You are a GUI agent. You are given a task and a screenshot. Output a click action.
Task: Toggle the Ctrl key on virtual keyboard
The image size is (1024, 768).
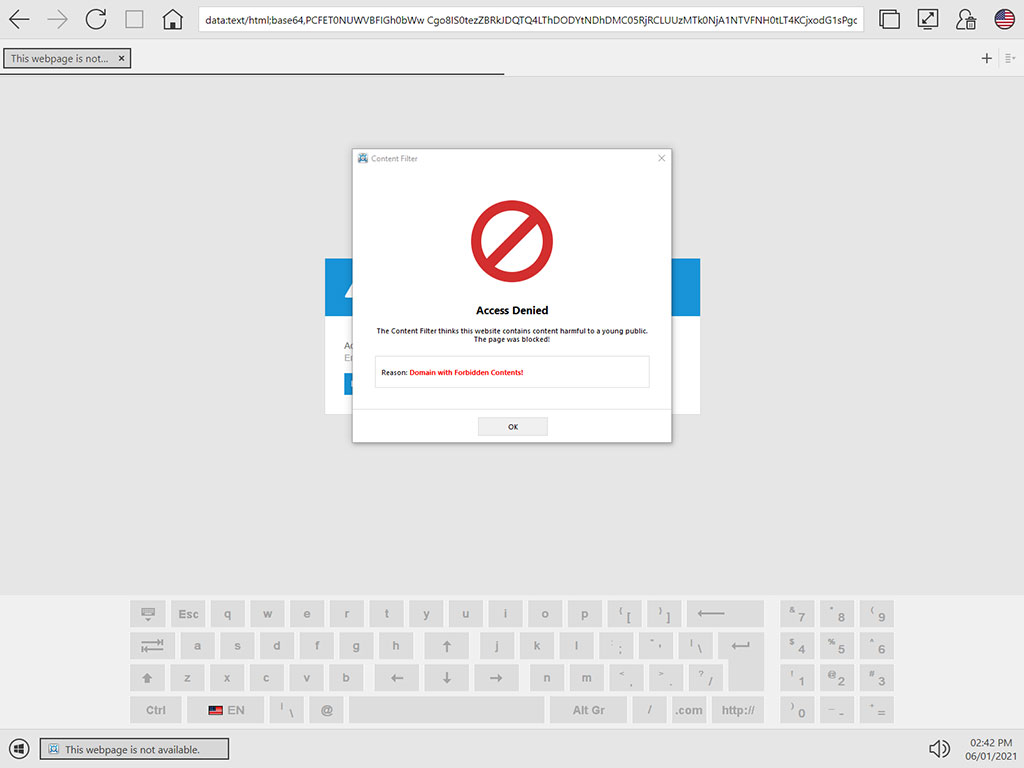point(156,710)
